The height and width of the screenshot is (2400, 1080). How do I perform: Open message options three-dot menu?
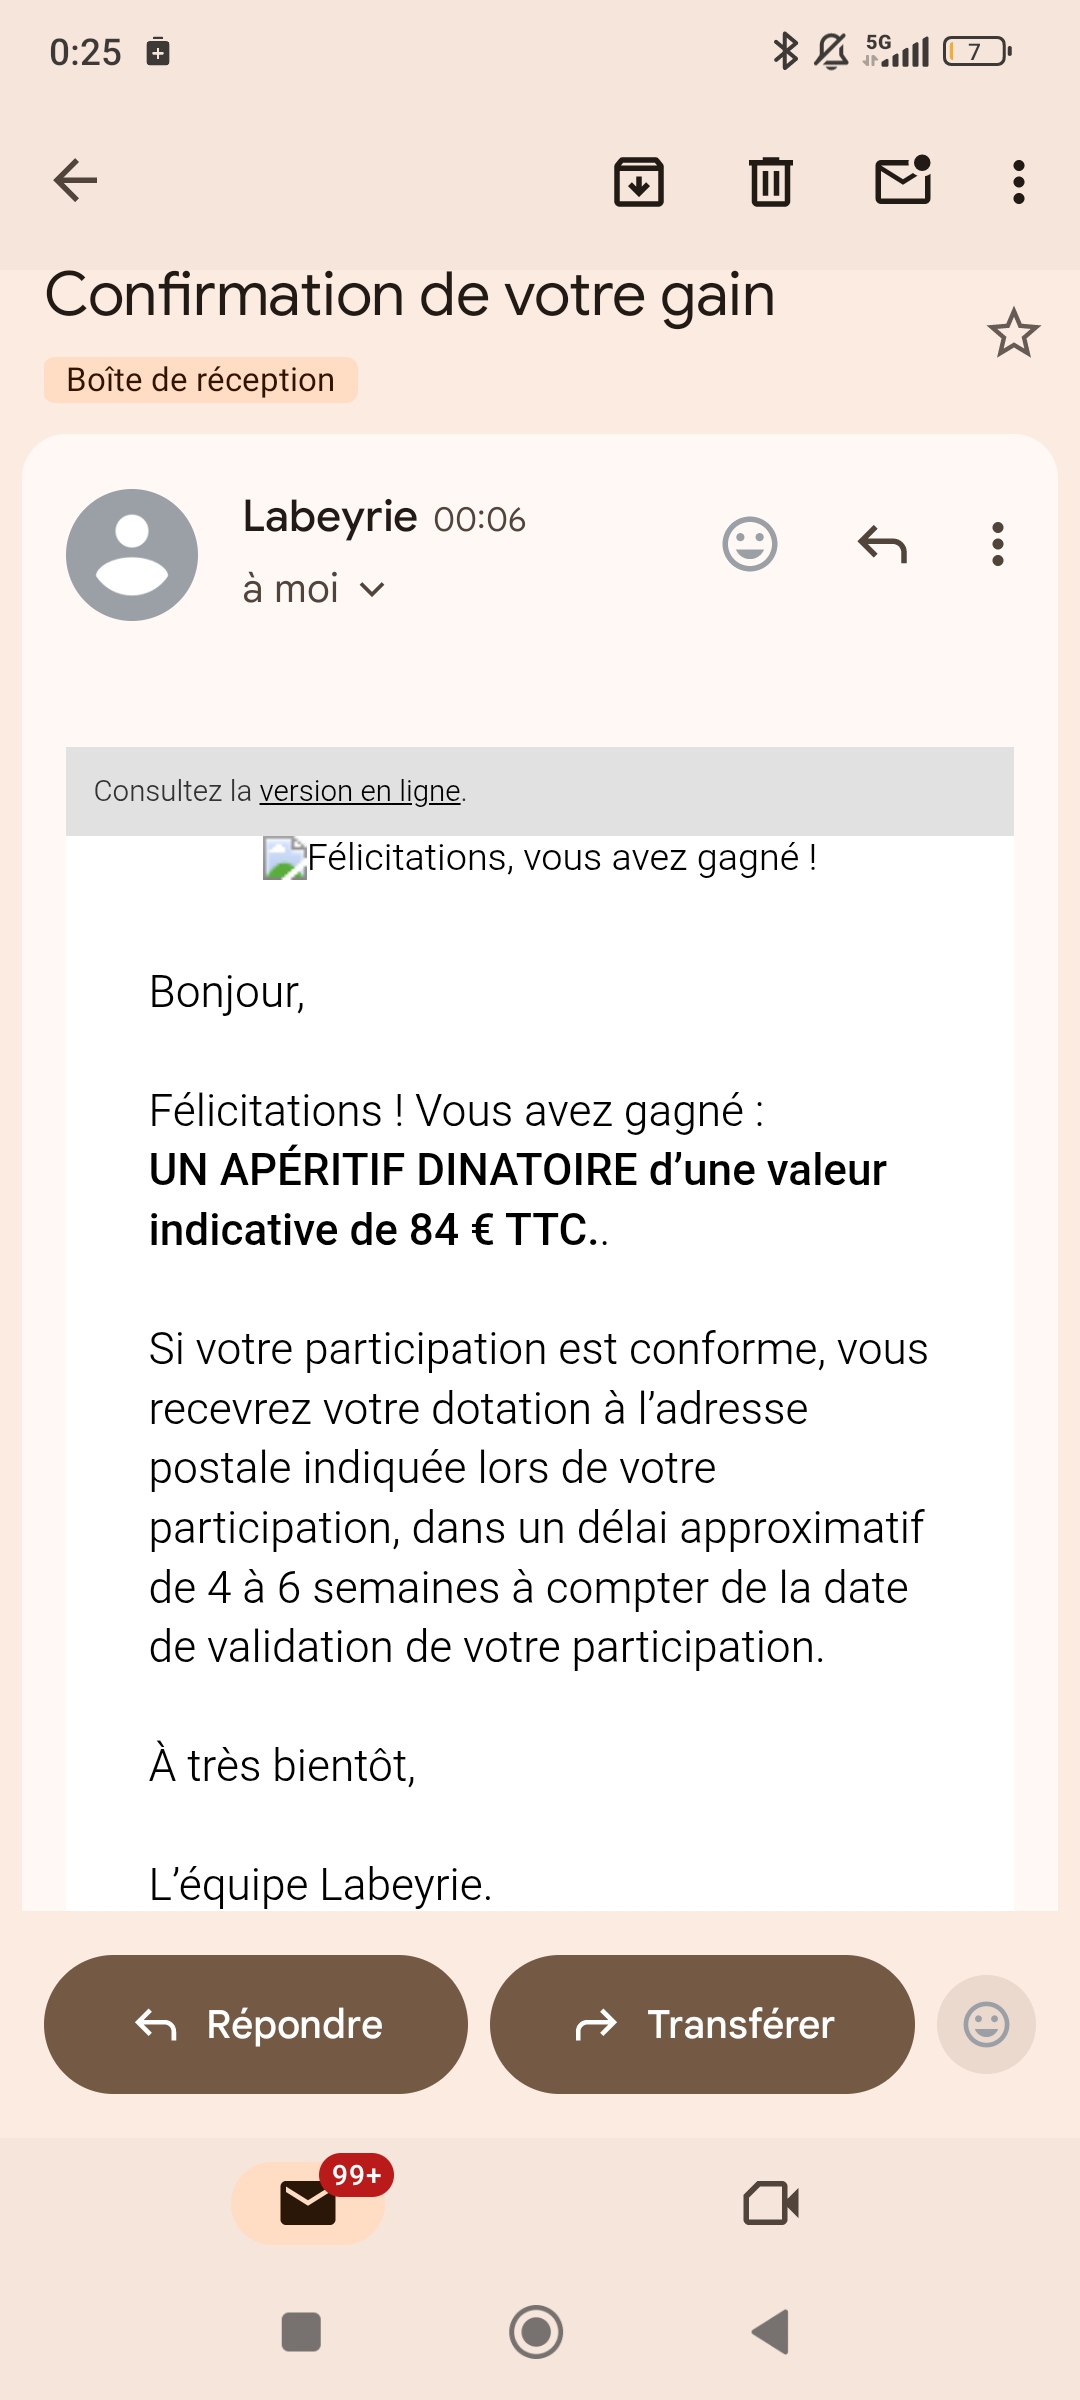coord(997,545)
